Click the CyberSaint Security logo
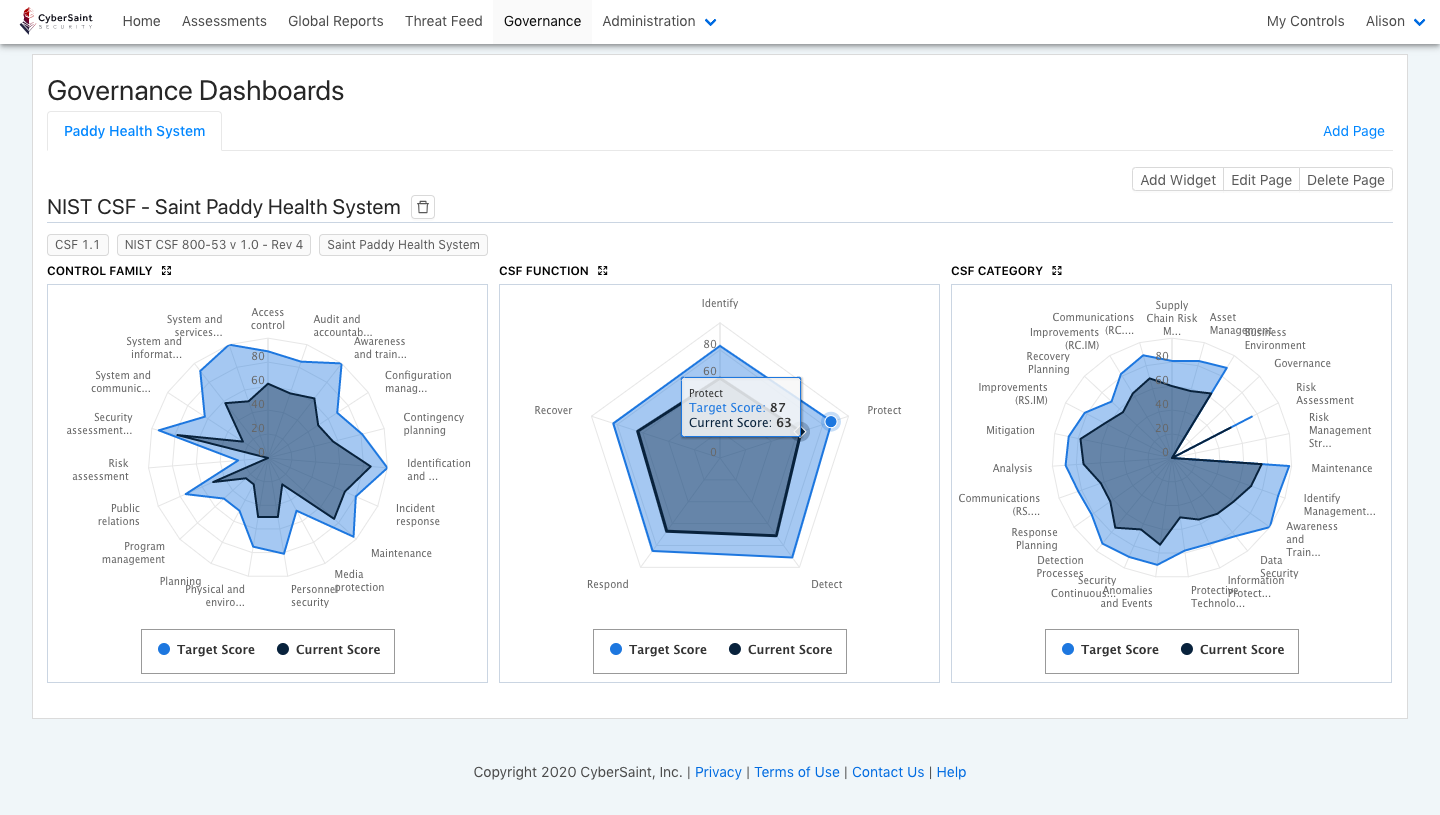The image size is (1440, 815). (x=57, y=21)
